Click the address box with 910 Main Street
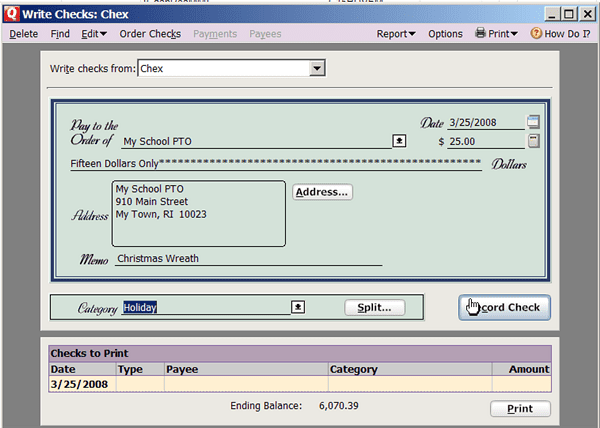The image size is (600, 428). click(199, 214)
